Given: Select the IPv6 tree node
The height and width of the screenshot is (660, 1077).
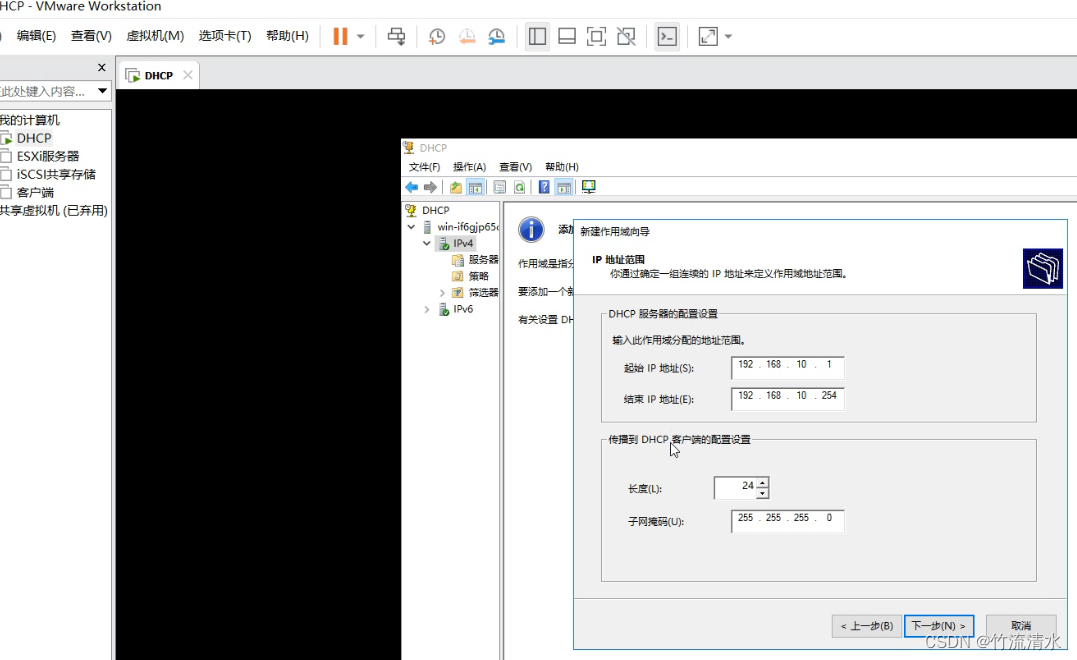Looking at the screenshot, I should coord(463,309).
